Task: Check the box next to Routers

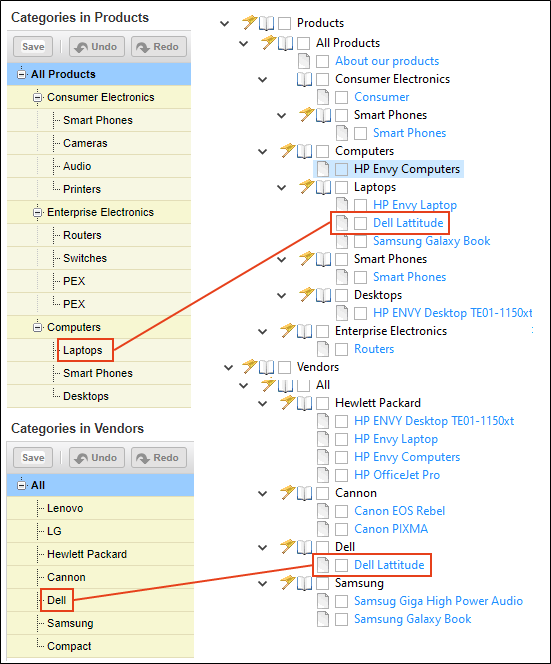Action: pyautogui.click(x=341, y=349)
